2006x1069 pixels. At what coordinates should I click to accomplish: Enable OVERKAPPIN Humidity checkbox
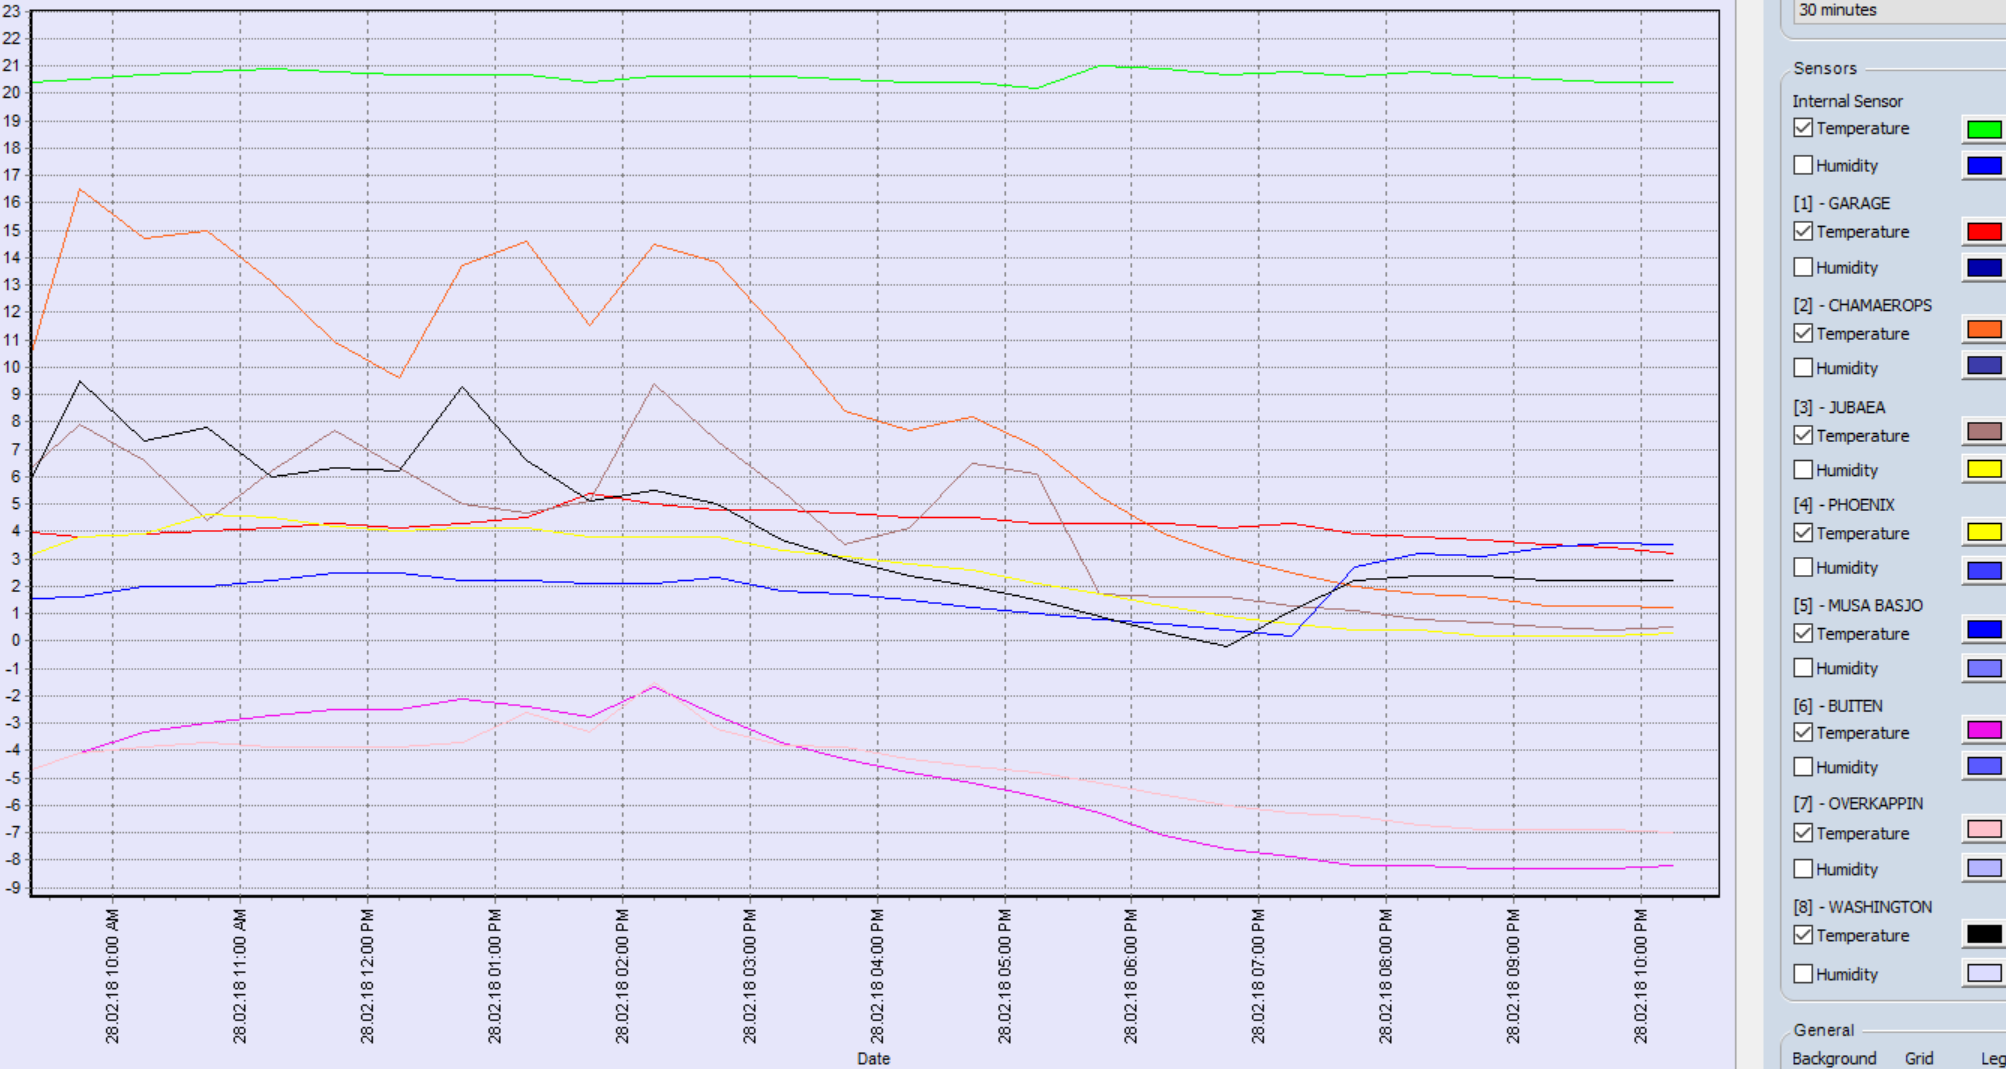click(1803, 869)
